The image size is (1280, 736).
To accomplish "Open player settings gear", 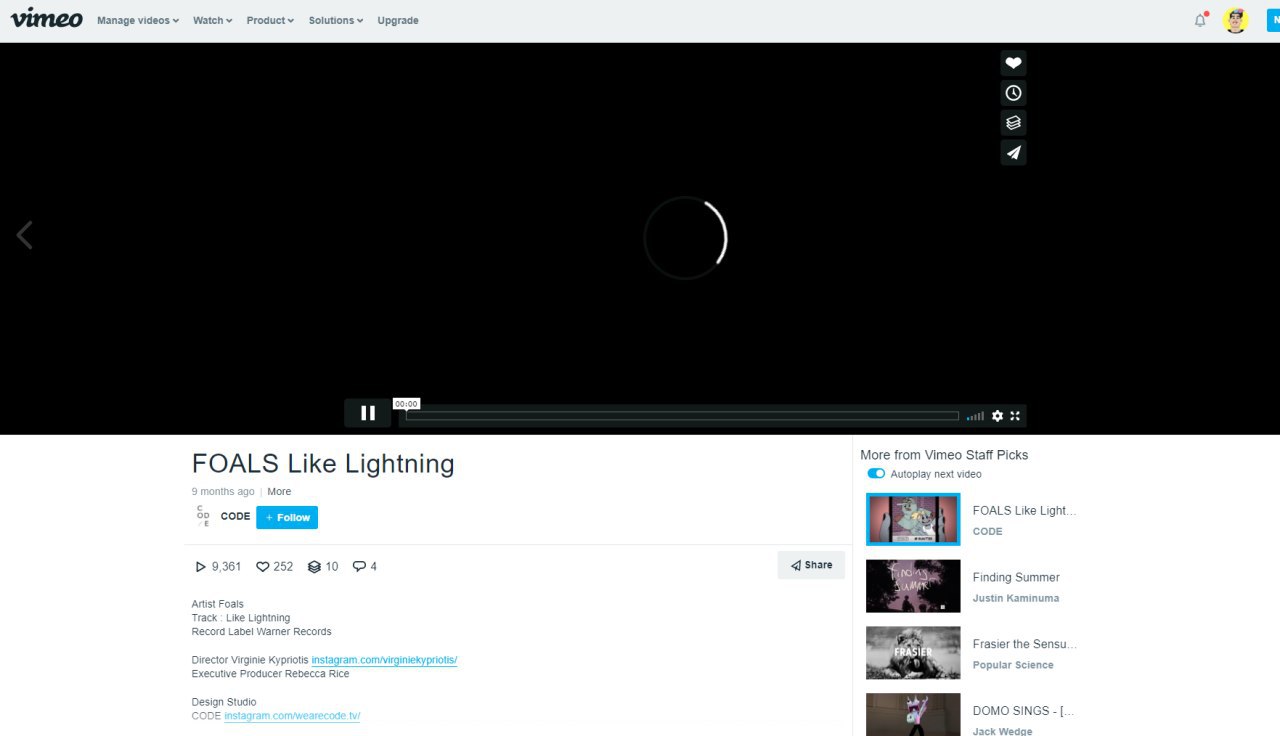I will tap(997, 416).
